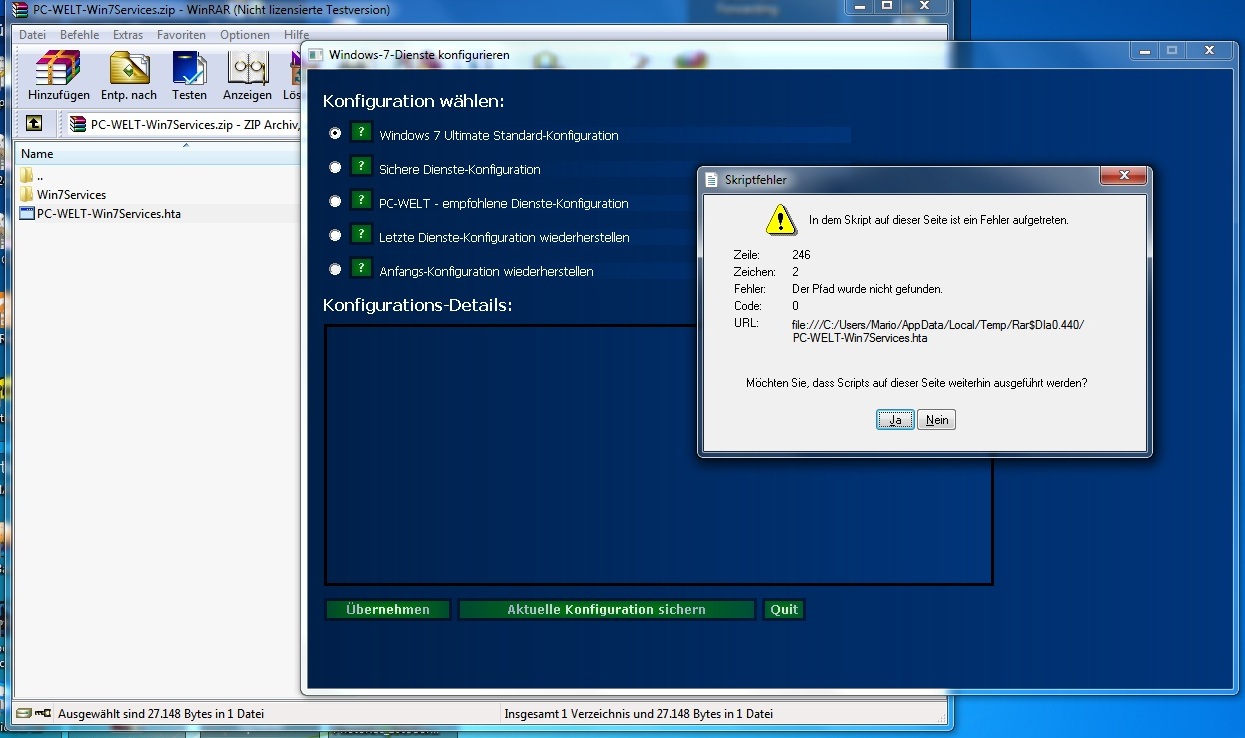The width and height of the screenshot is (1245, 738).
Task: Close the Skriptfehler dialog
Action: (1122, 176)
